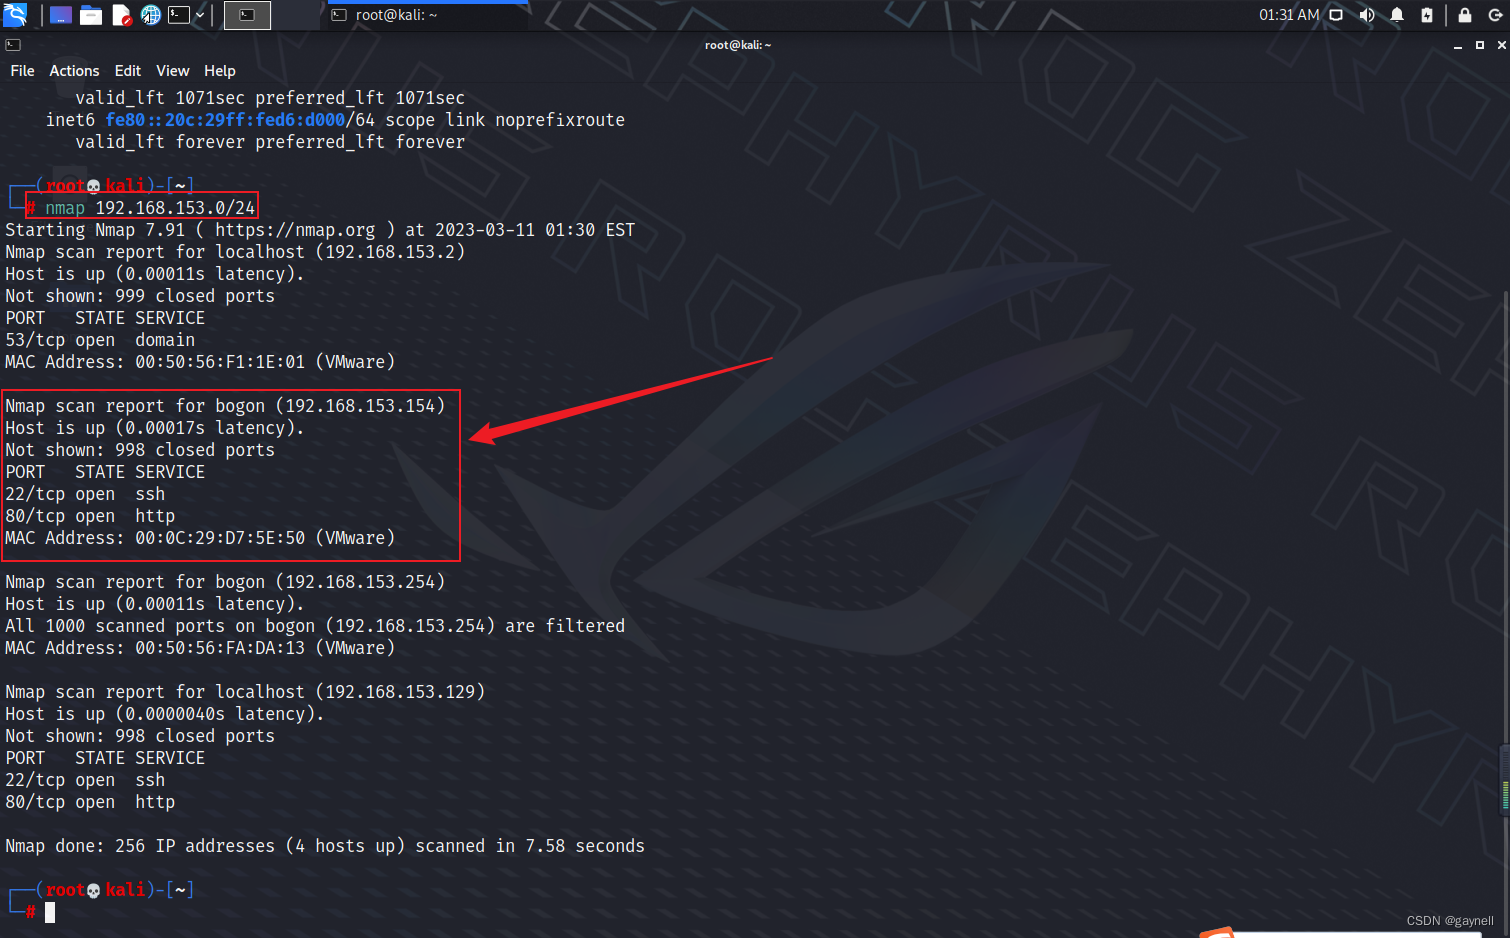
Task: Expand the terminal launcher dropdown arrow
Action: point(200,15)
